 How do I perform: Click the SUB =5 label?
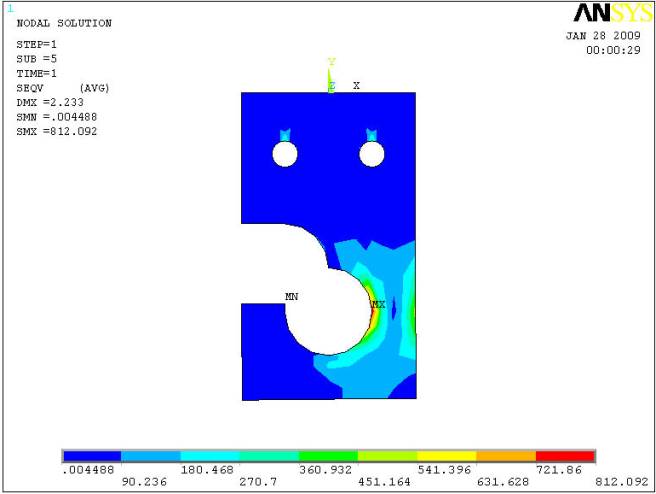[x=36, y=59]
